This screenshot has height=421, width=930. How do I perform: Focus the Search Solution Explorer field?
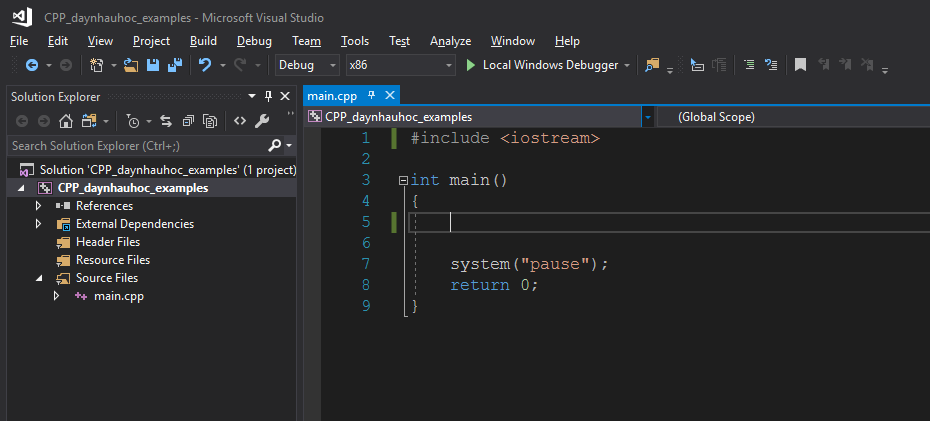tap(139, 145)
